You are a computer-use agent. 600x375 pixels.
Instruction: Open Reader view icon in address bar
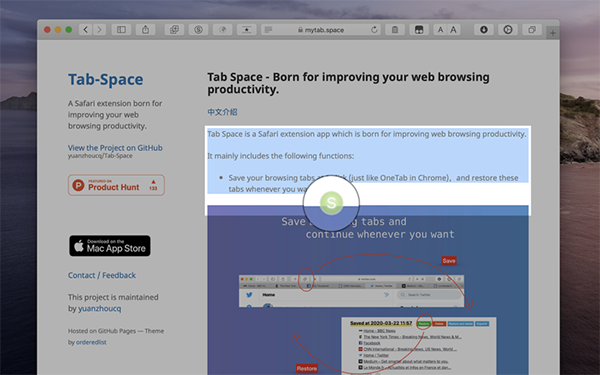(x=269, y=29)
